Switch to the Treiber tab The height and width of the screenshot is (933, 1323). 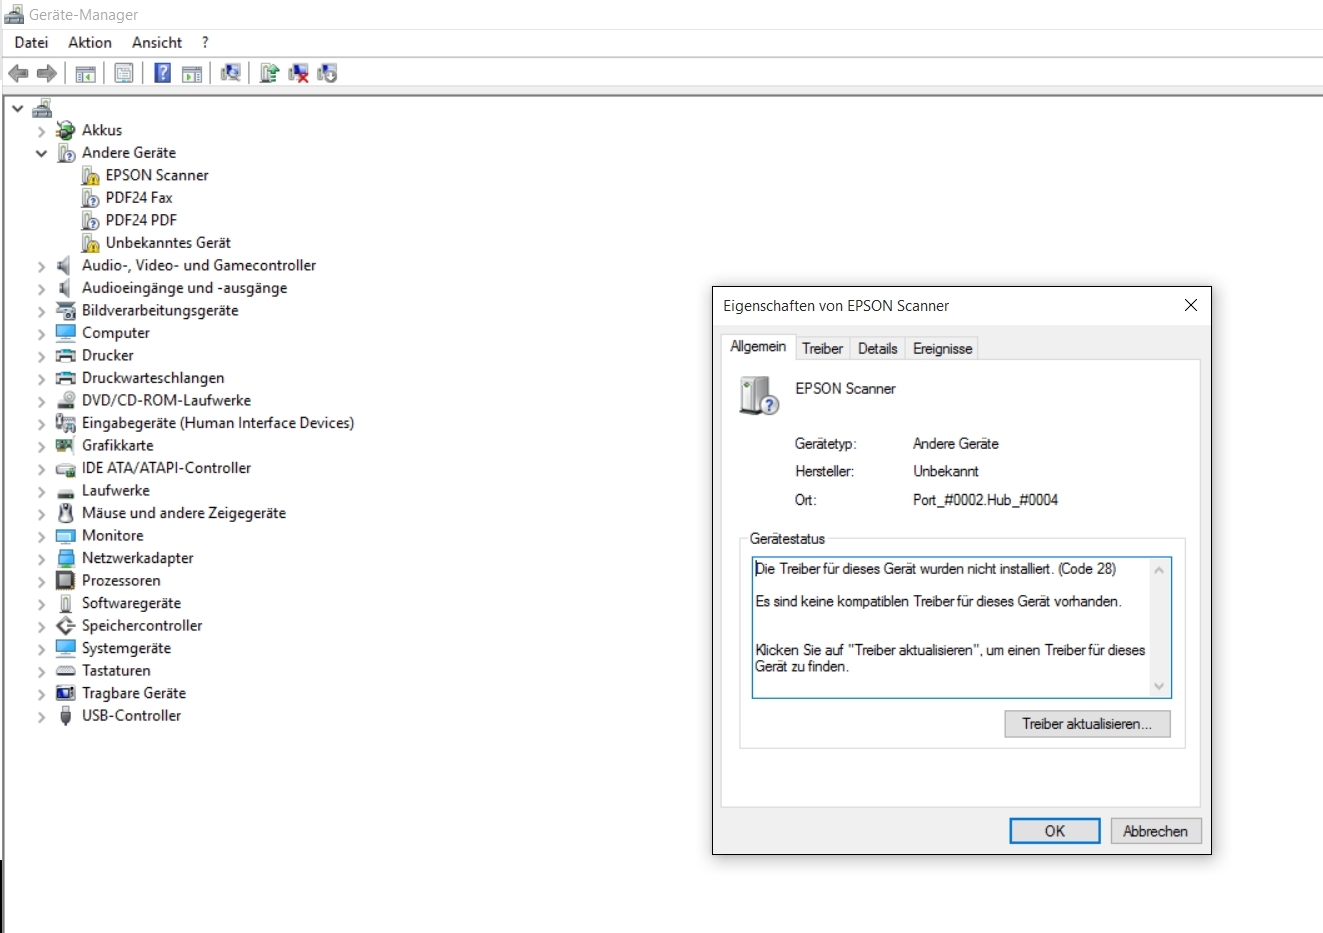pyautogui.click(x=822, y=348)
